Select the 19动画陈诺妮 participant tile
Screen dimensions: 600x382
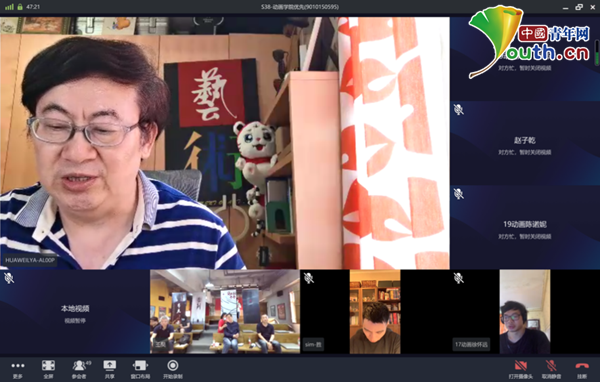click(525, 227)
